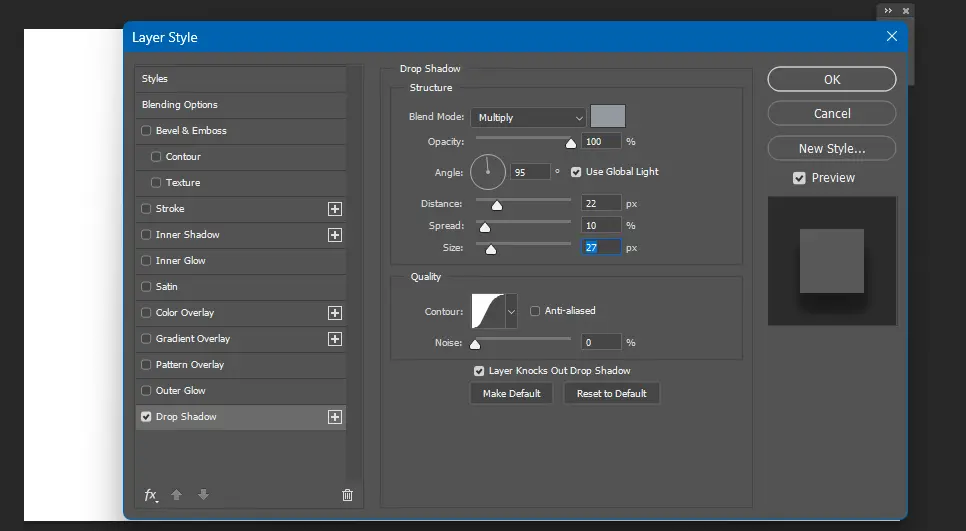
Task: Click the Cancel button
Action: coord(832,113)
